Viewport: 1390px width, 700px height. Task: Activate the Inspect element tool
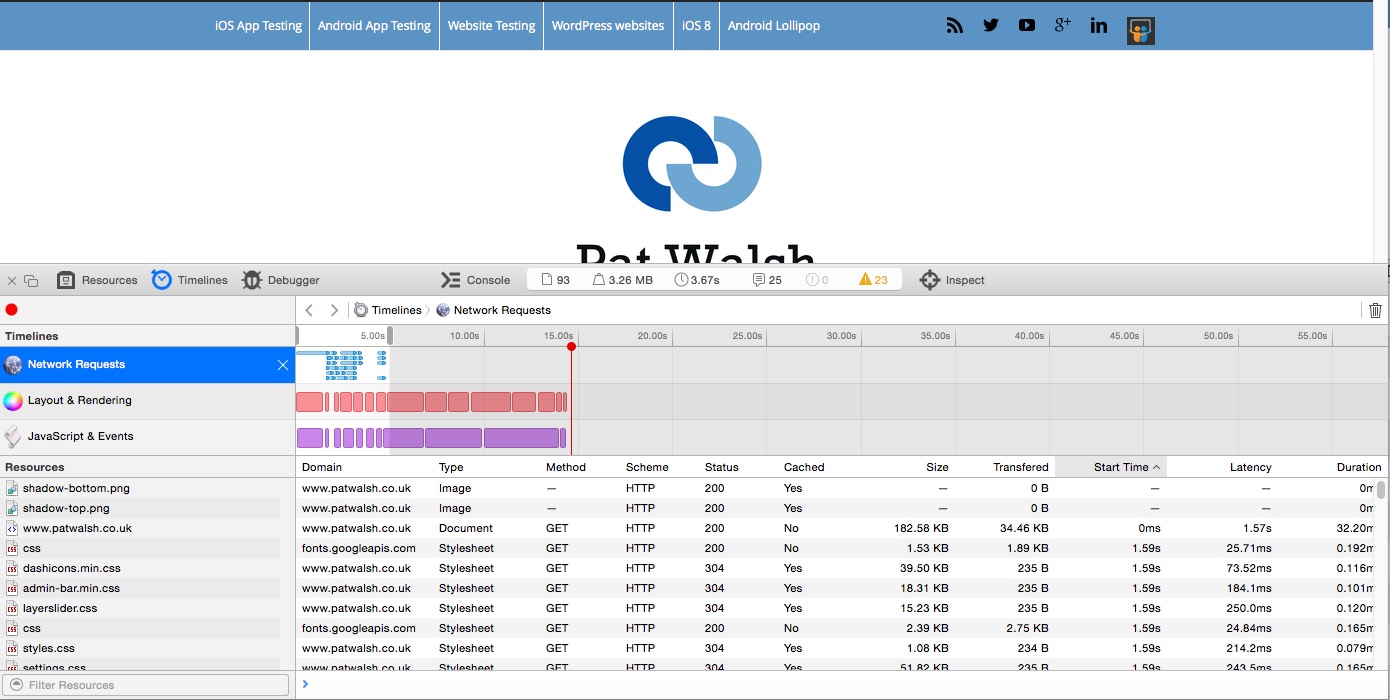pyautogui.click(x=952, y=280)
